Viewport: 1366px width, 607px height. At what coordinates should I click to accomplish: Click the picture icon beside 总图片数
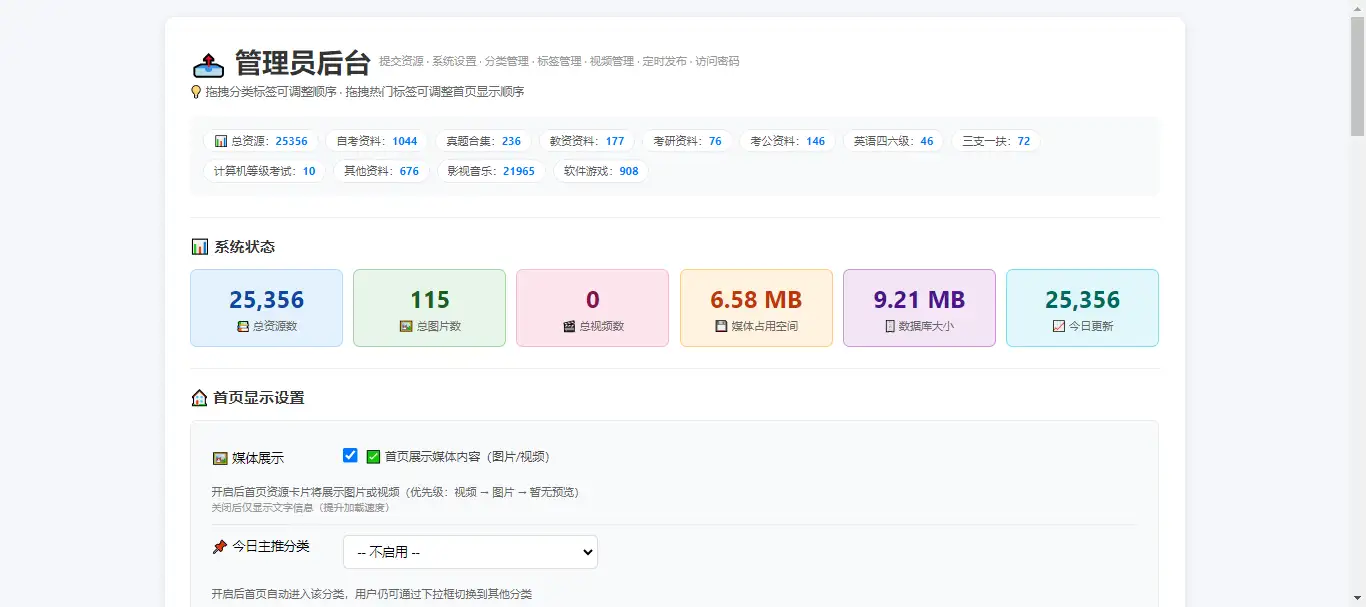point(406,326)
